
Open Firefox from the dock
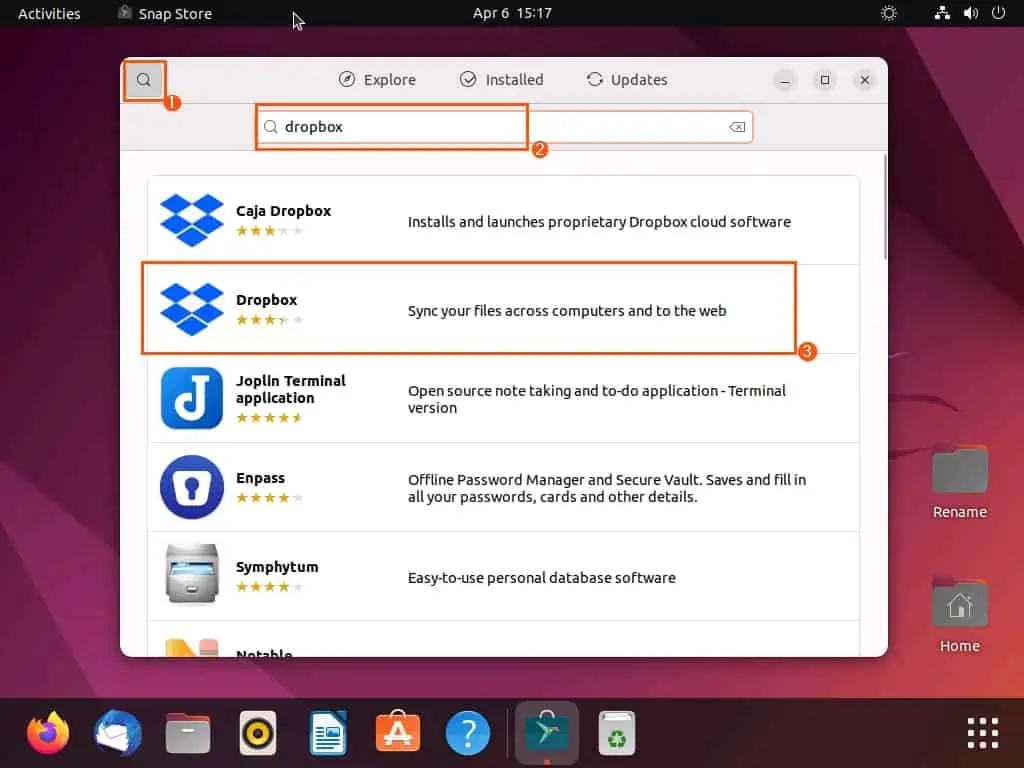tap(47, 732)
